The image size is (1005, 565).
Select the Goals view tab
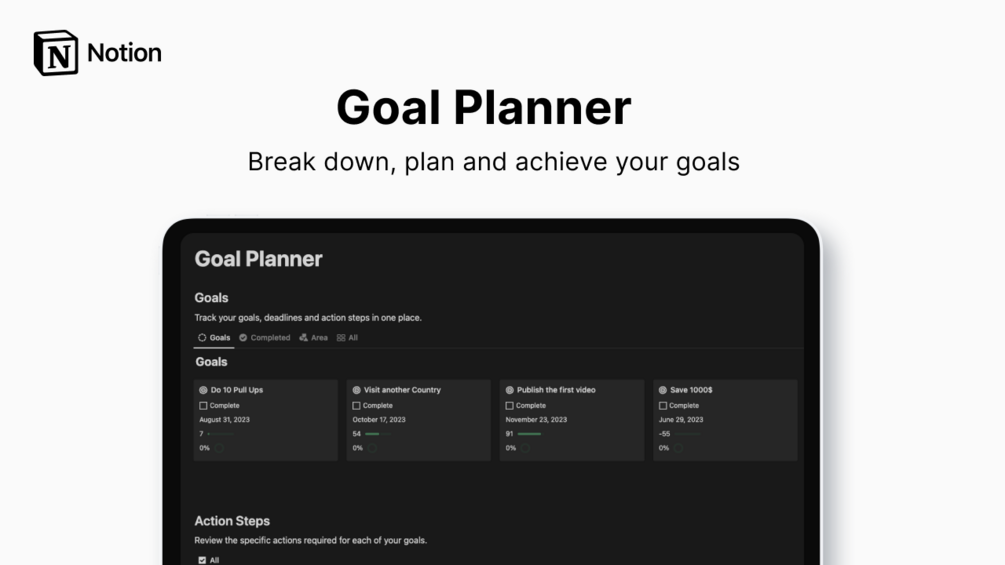(214, 338)
